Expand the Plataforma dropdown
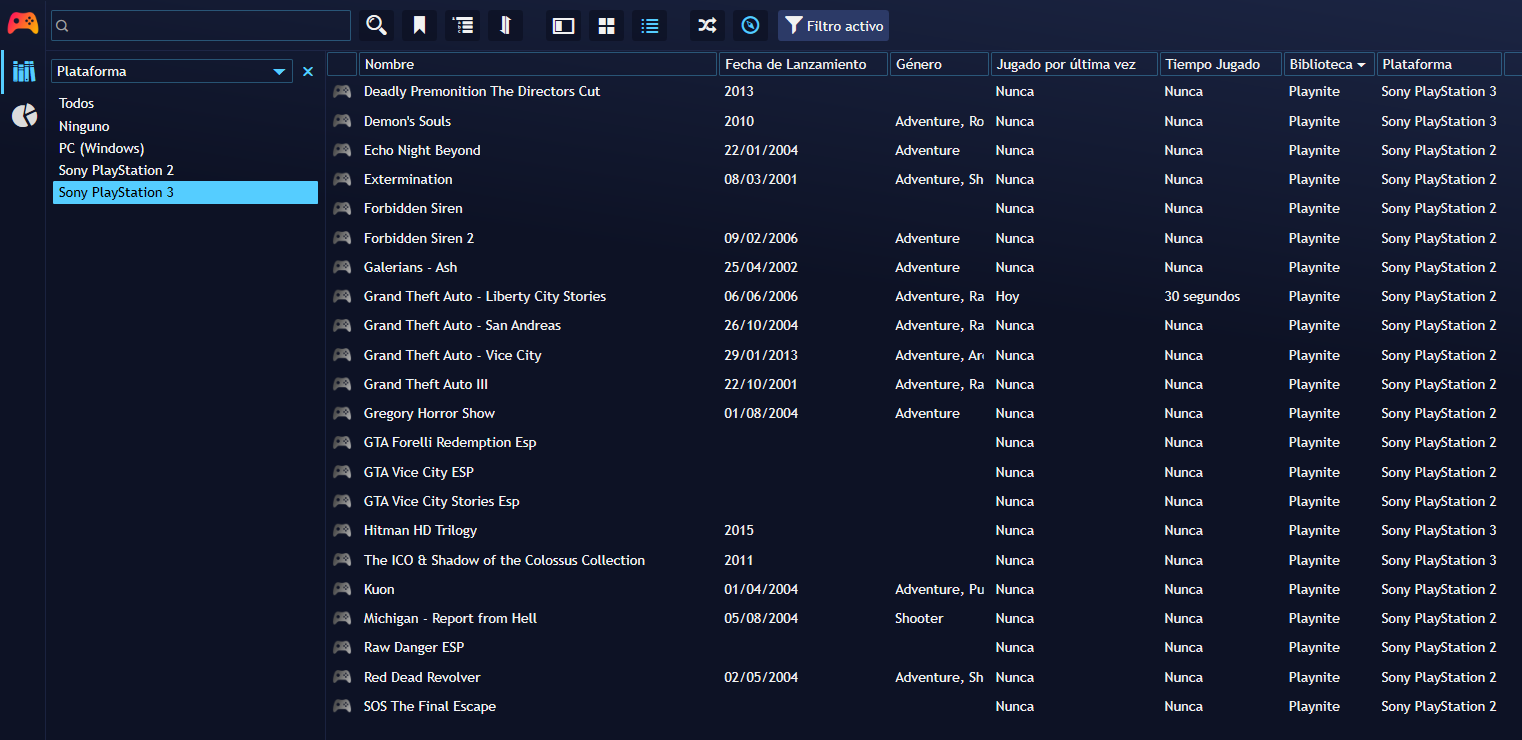1522x740 pixels. tap(279, 72)
